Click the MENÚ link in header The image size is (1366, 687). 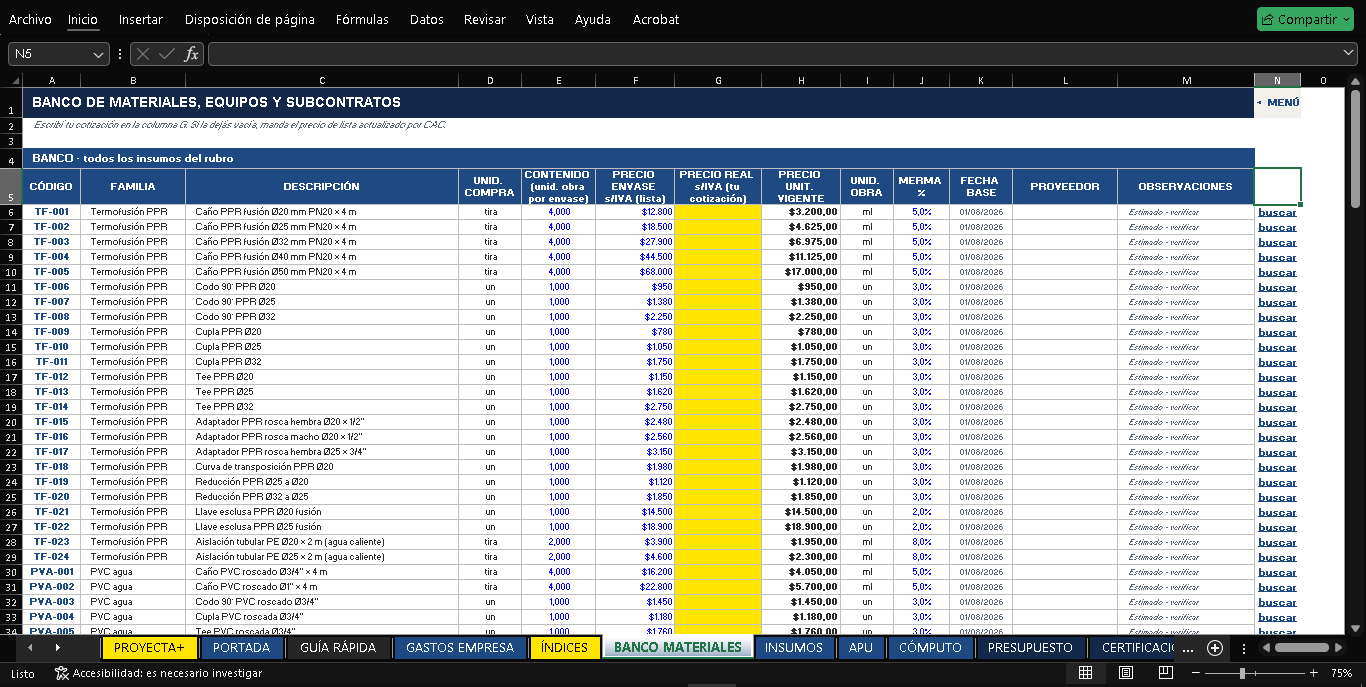1282,102
